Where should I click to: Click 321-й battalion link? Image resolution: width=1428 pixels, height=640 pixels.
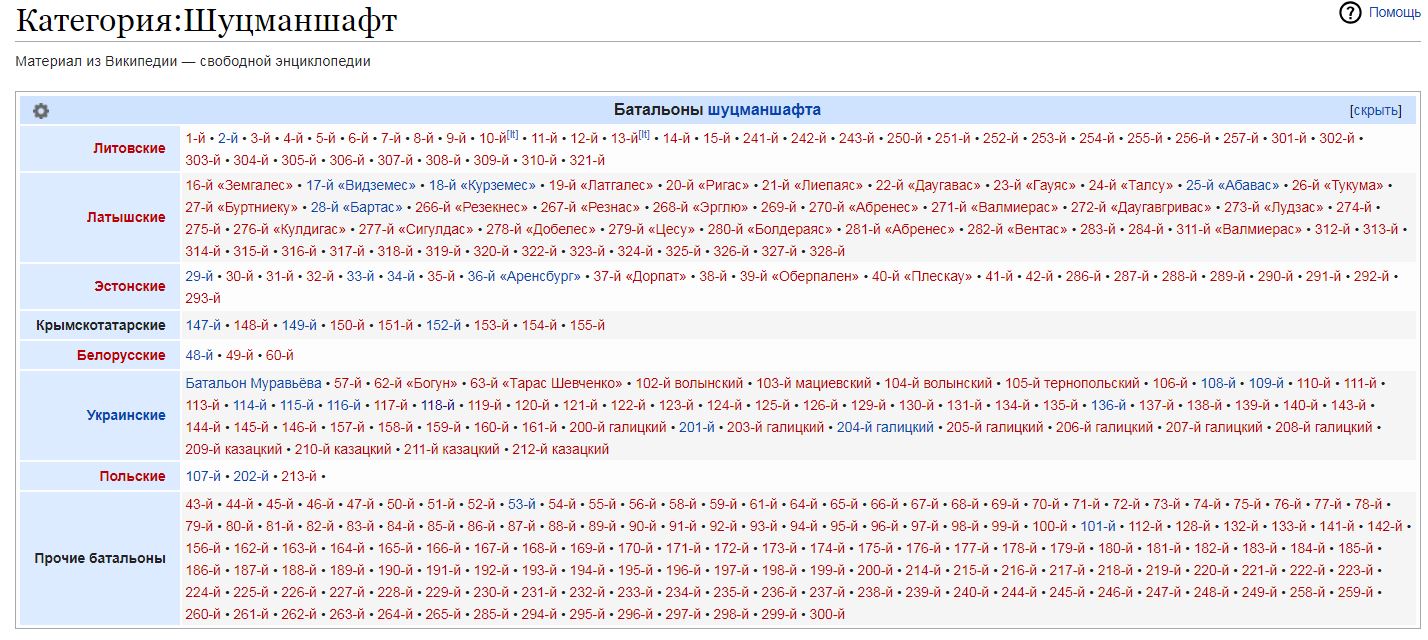(588, 160)
